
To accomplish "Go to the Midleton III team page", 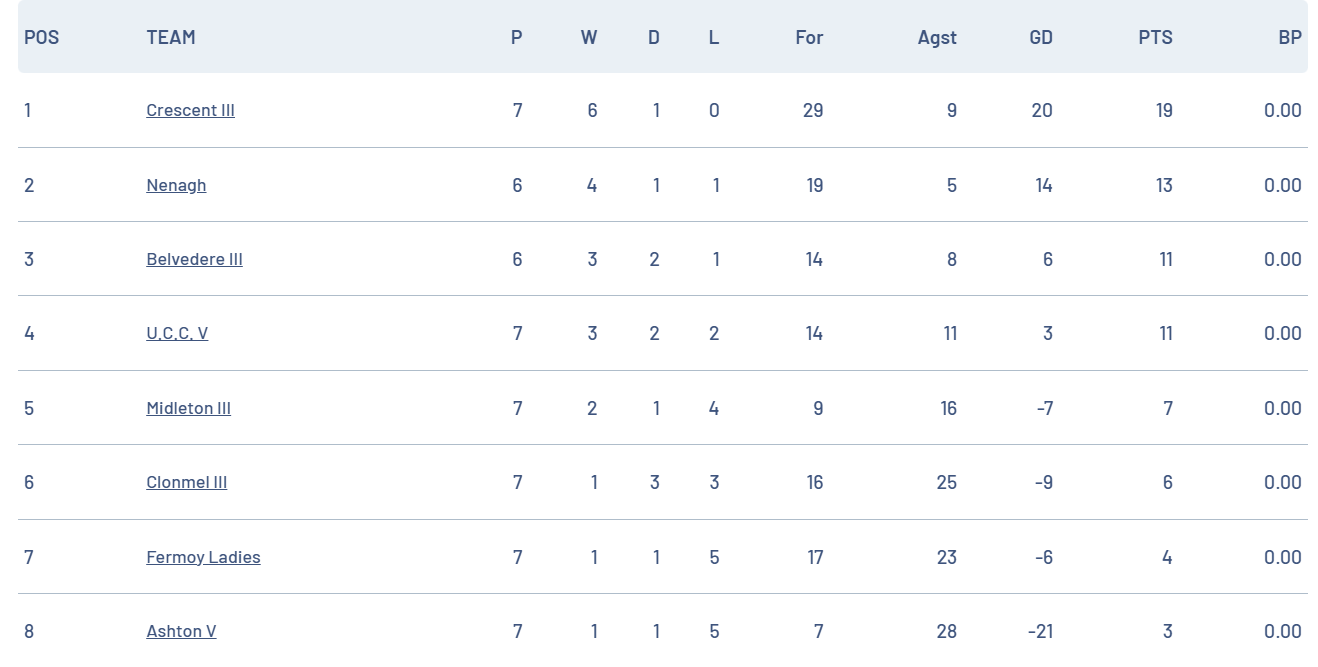I will [x=188, y=408].
